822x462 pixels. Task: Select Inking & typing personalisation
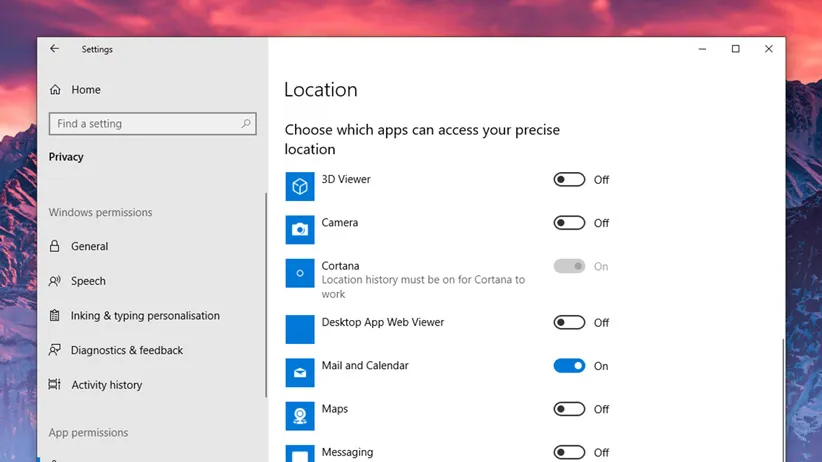click(144, 316)
